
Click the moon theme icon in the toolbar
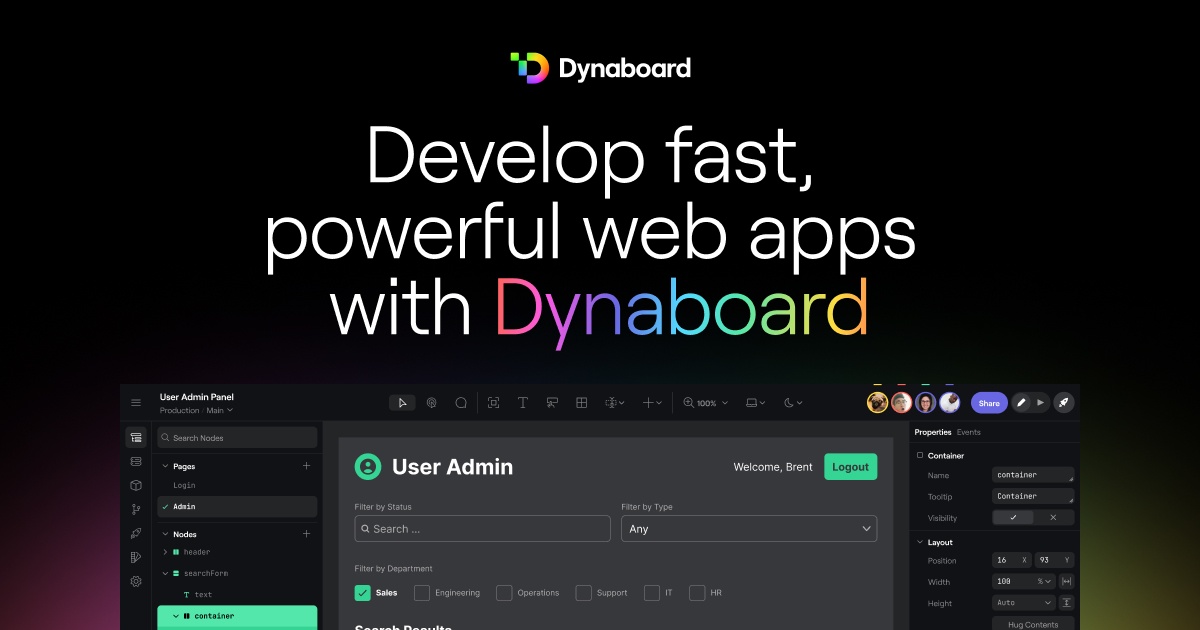(x=789, y=402)
